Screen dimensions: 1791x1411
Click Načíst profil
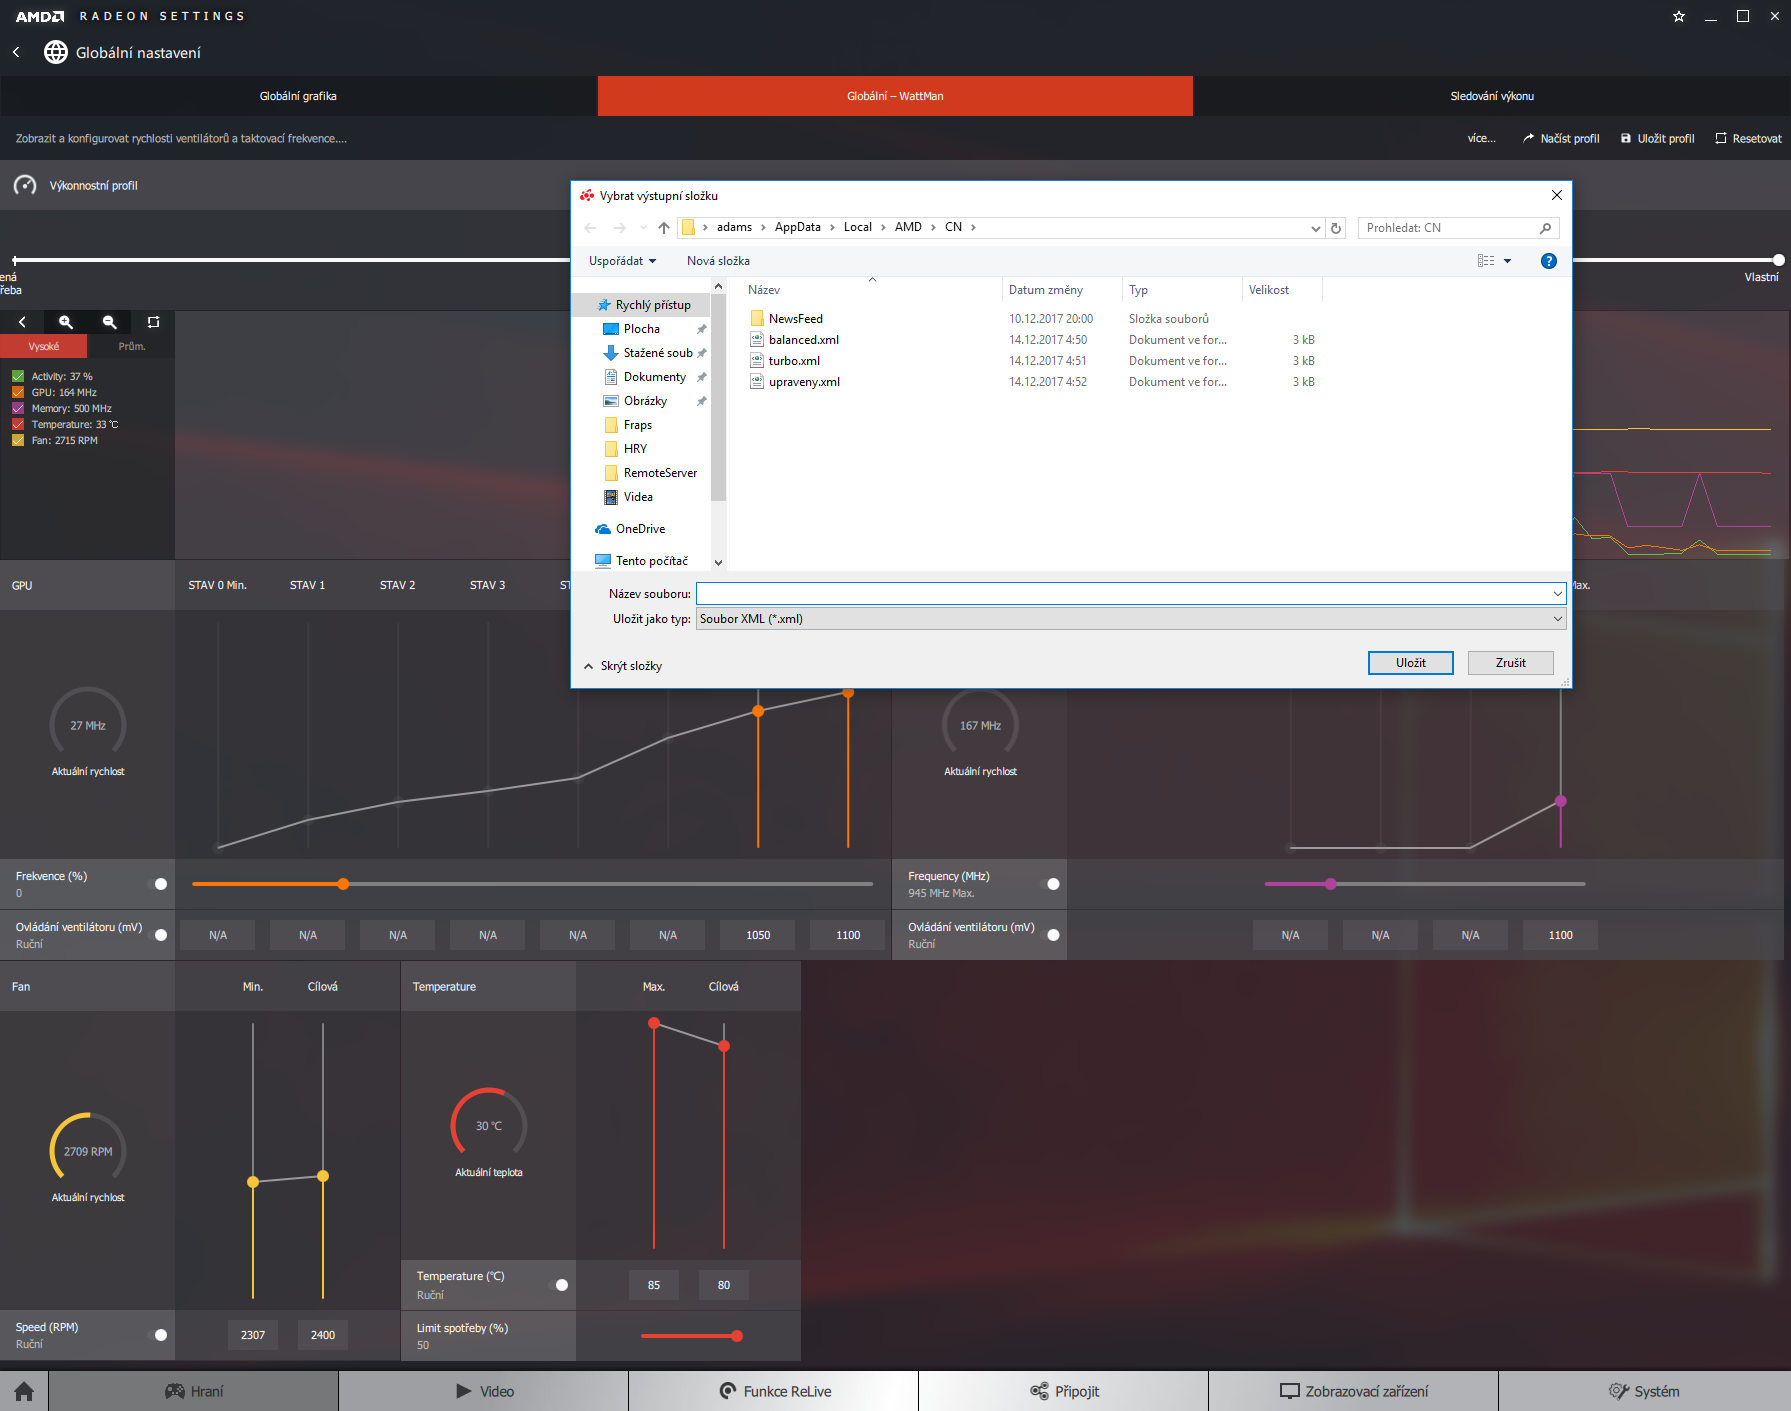point(1560,139)
